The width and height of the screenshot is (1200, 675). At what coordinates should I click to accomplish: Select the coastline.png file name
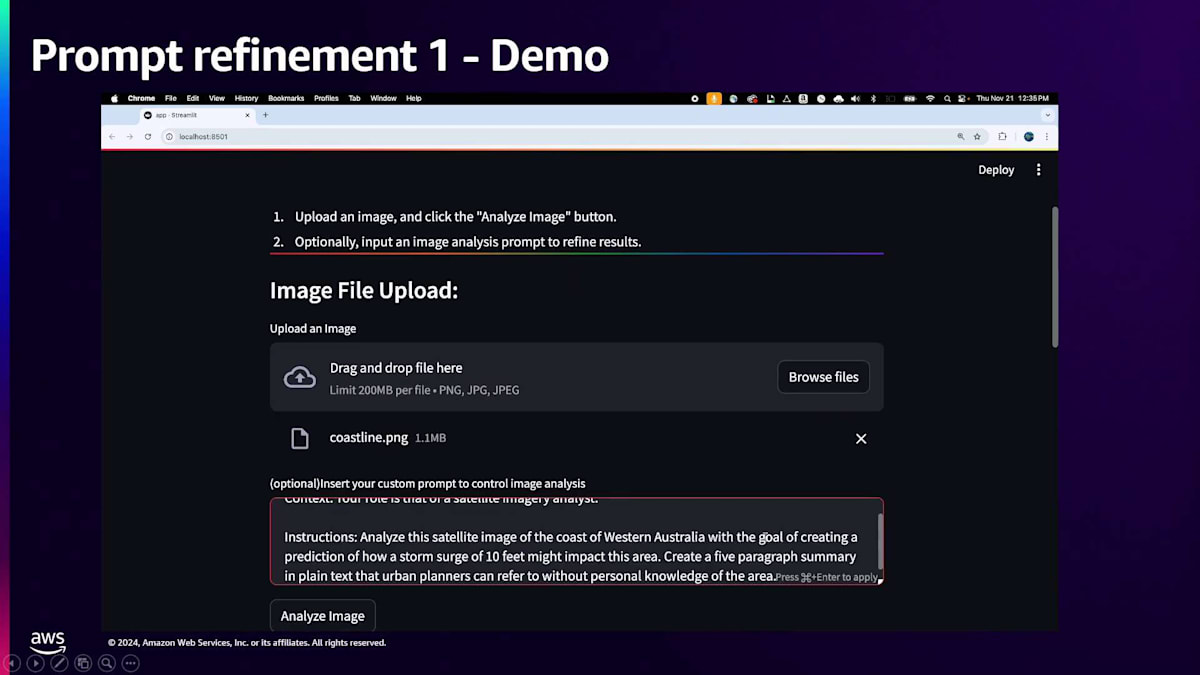pos(369,438)
